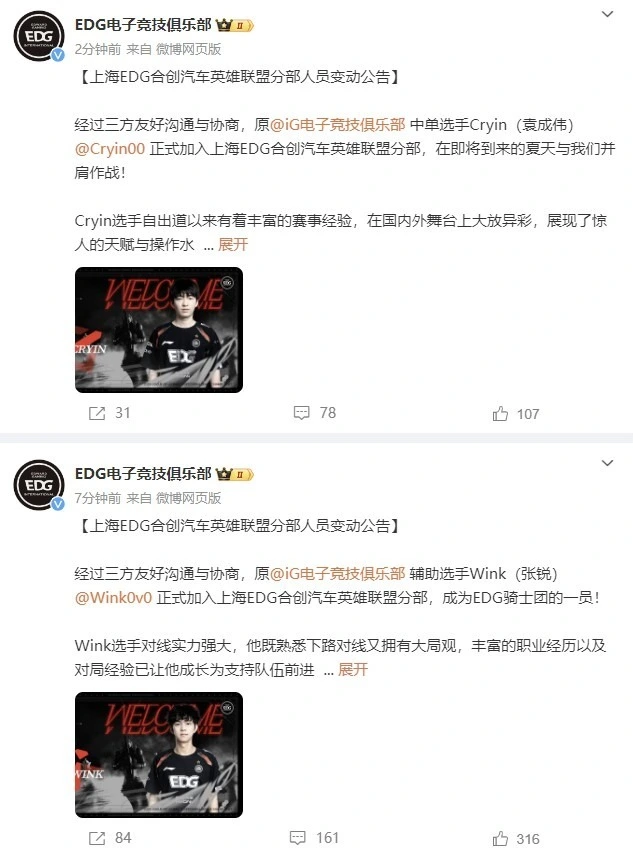This screenshot has width=633, height=852.
Task: Click the crown membership badge on the first post
Action: tap(235, 25)
